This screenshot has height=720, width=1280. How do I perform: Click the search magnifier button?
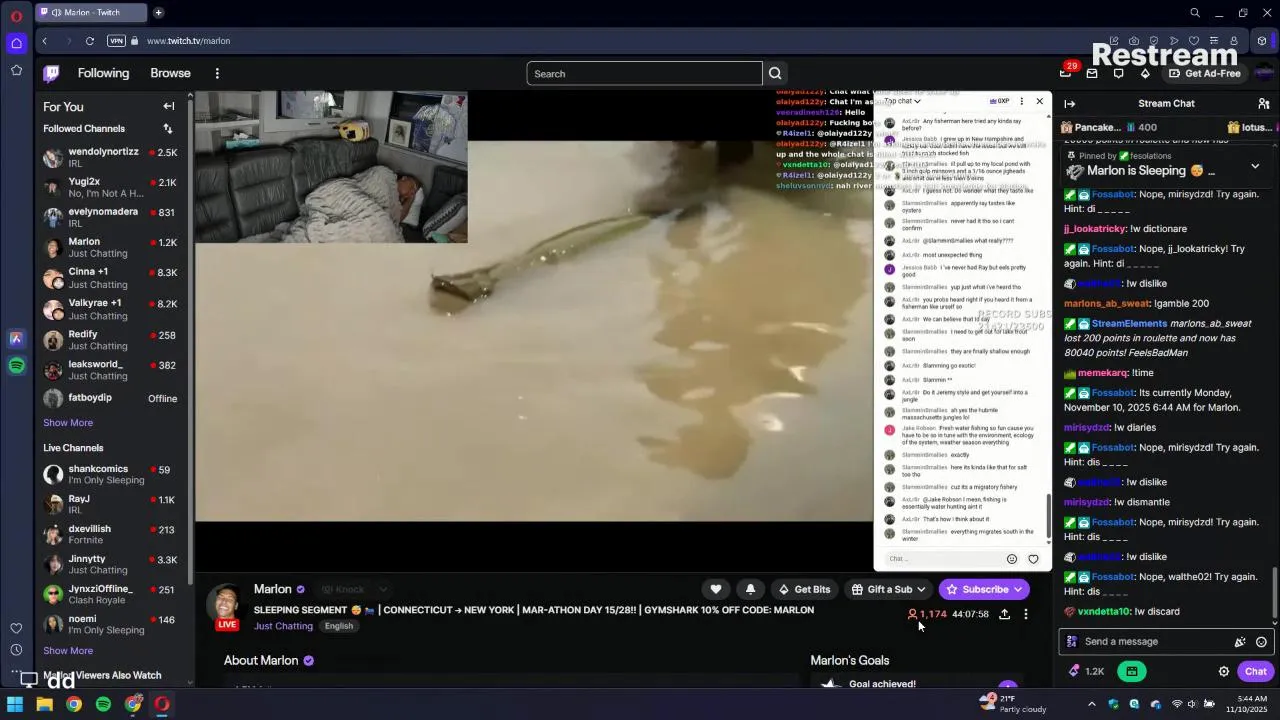[x=775, y=73]
